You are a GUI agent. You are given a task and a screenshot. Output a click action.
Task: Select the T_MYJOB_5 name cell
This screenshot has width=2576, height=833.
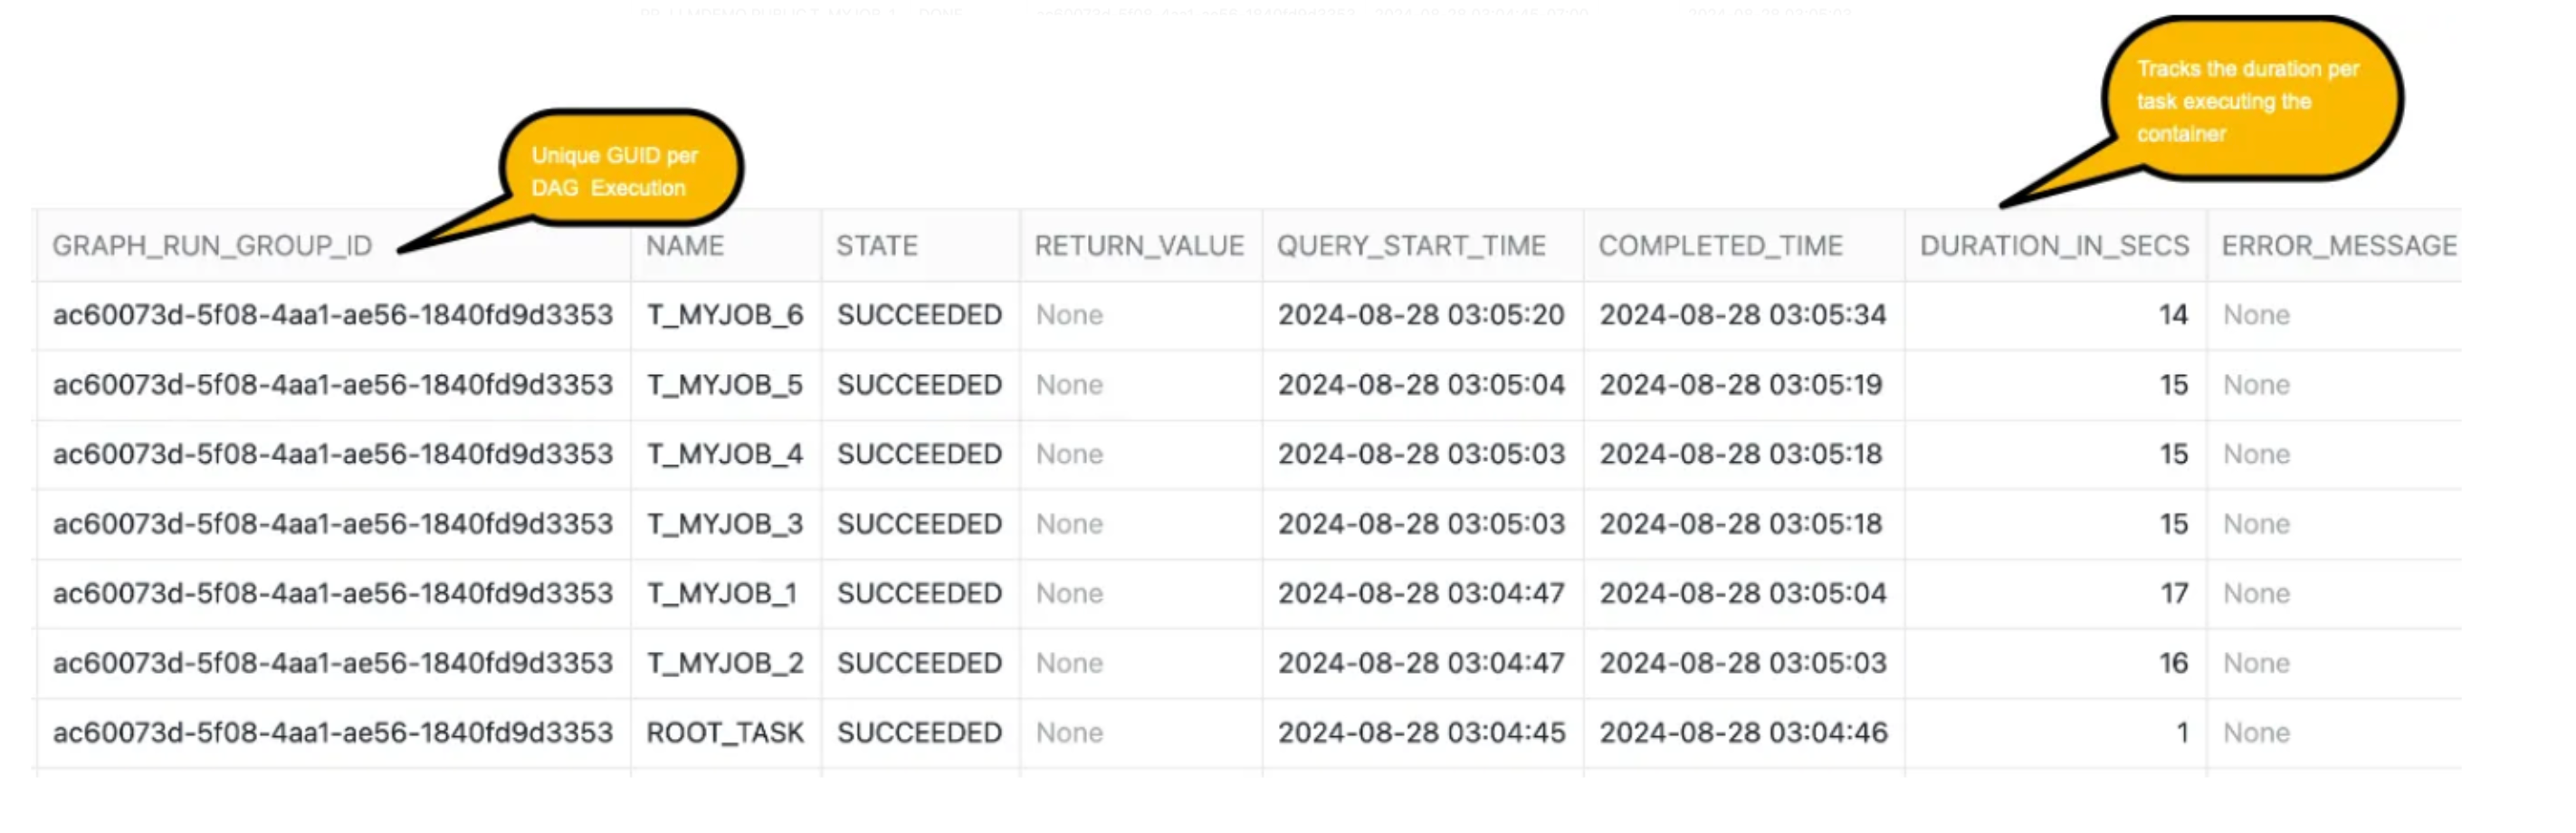[x=725, y=385]
